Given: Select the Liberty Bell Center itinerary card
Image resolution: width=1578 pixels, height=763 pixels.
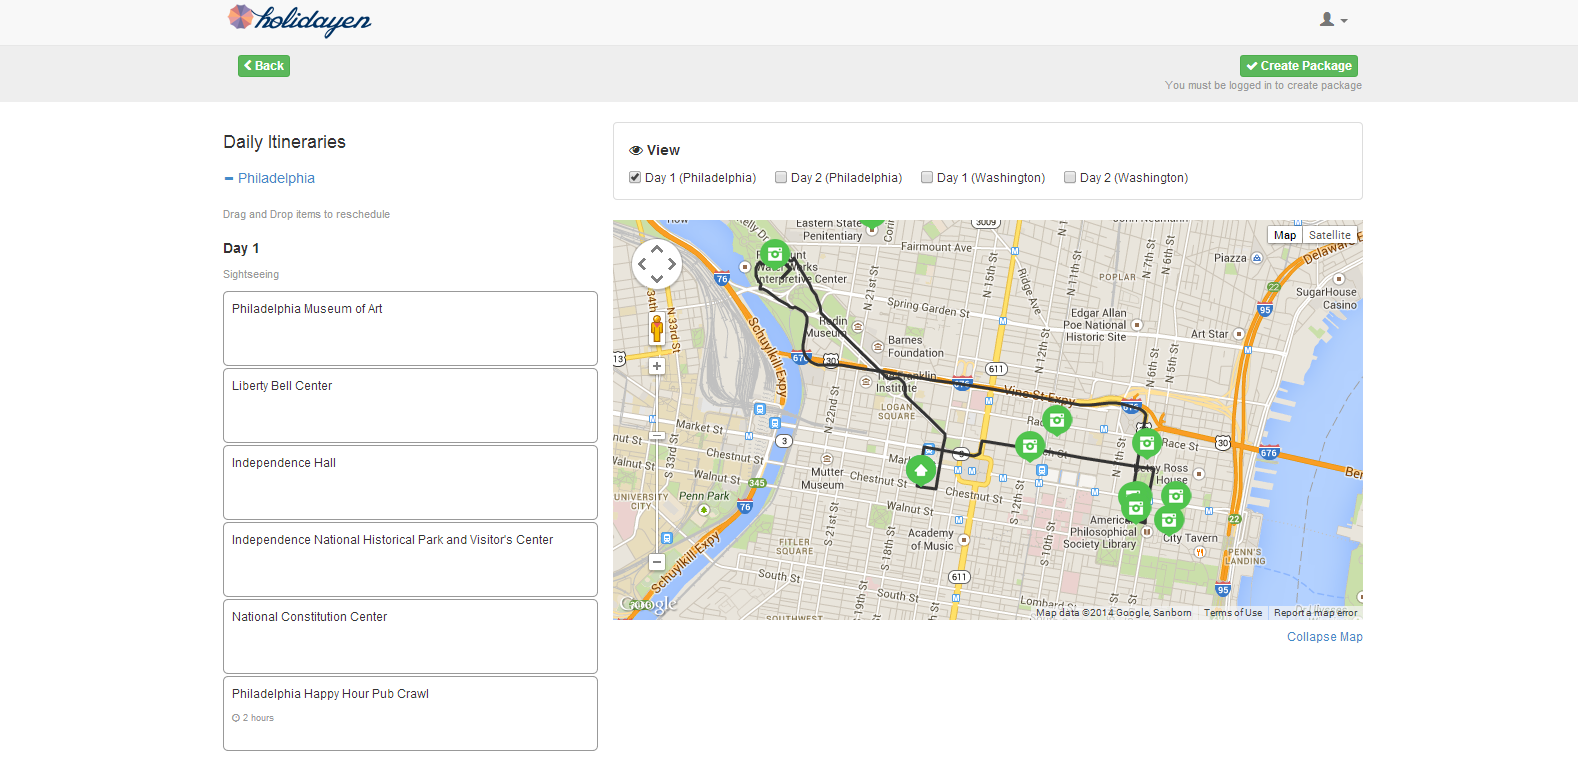Looking at the screenshot, I should click(x=410, y=405).
